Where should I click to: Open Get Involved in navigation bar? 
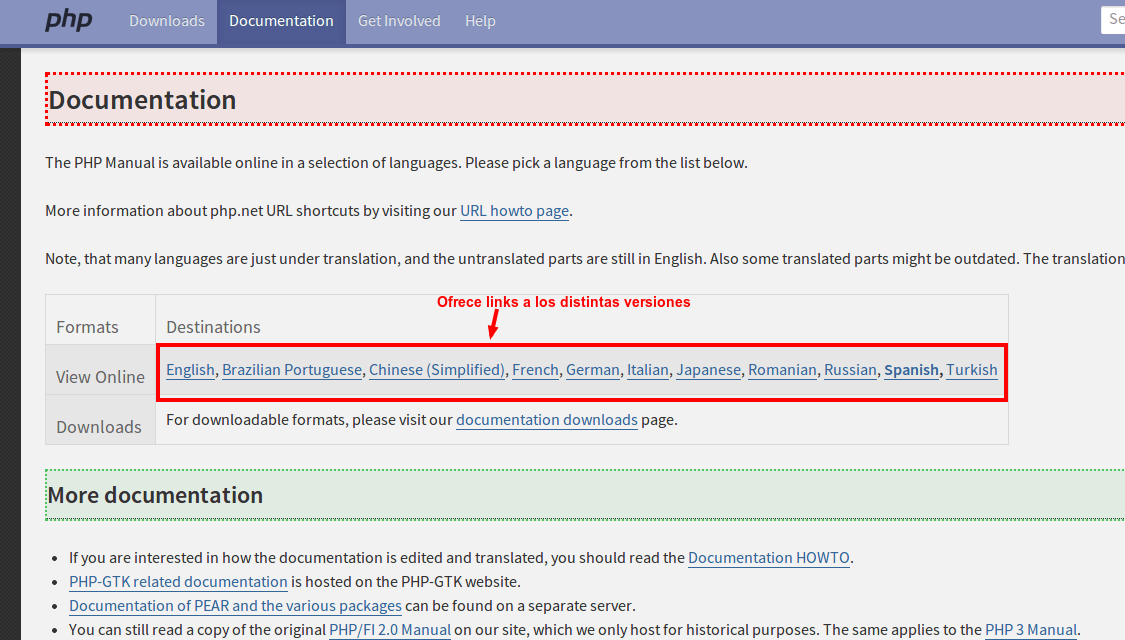coord(399,22)
